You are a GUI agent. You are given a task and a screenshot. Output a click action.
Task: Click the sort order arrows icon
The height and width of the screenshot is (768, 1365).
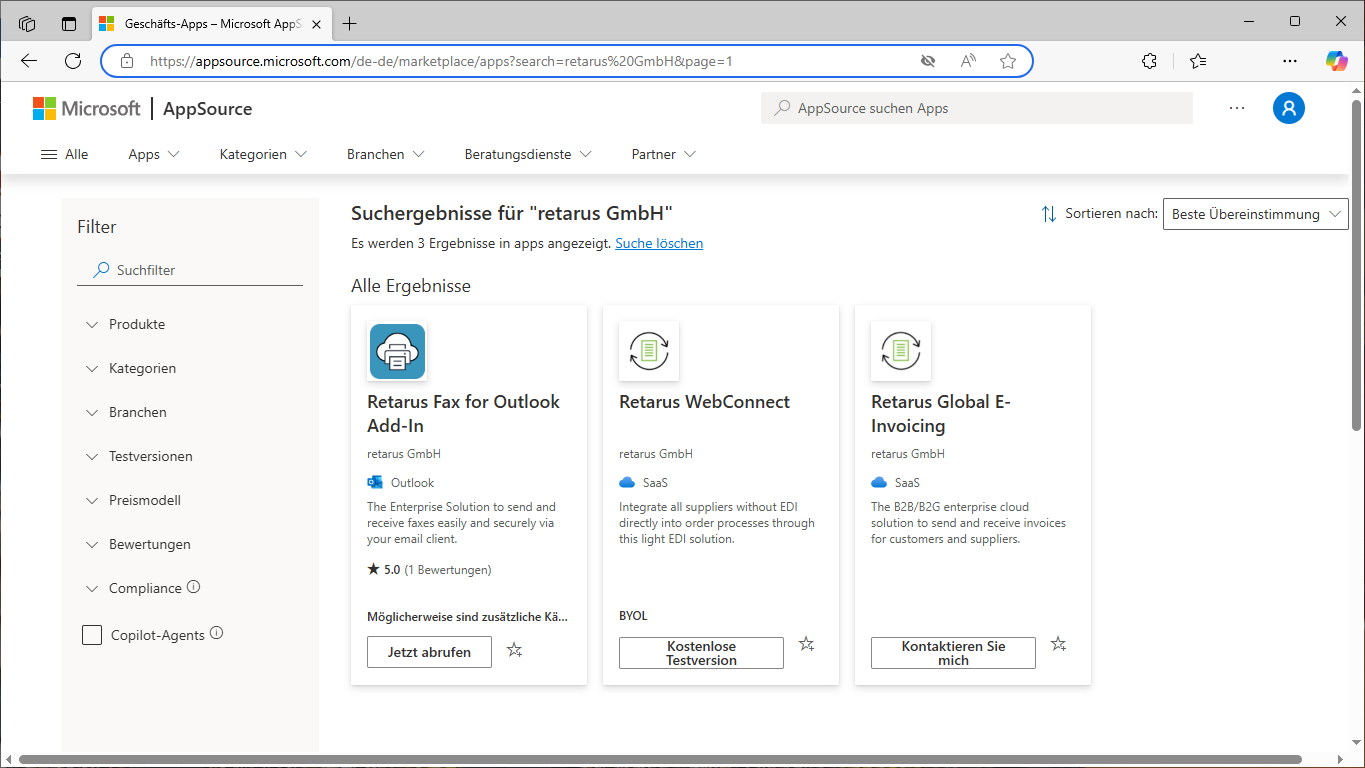pos(1049,214)
